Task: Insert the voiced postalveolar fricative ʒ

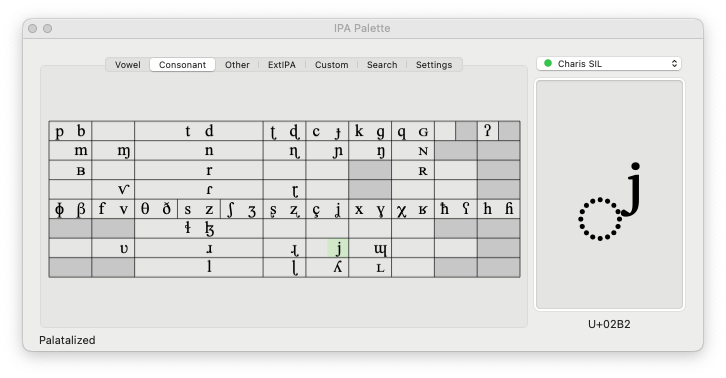Action: (x=252, y=209)
